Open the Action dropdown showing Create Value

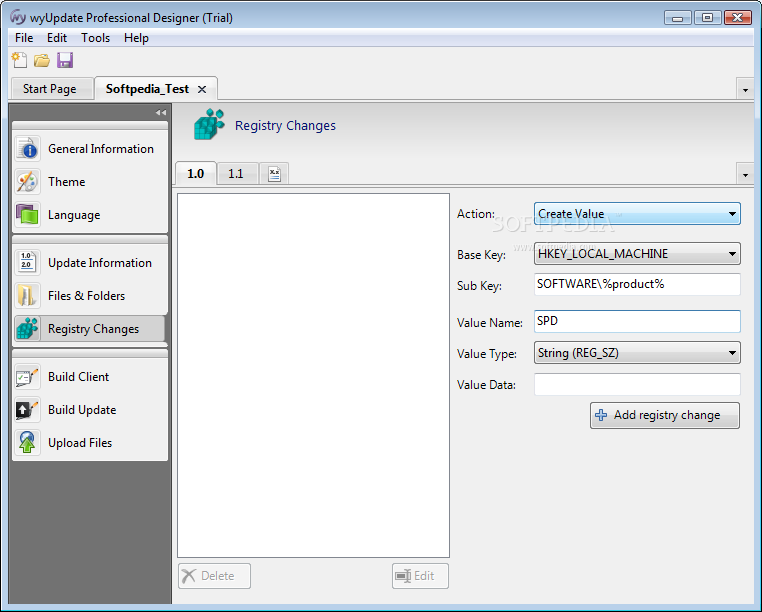point(637,214)
